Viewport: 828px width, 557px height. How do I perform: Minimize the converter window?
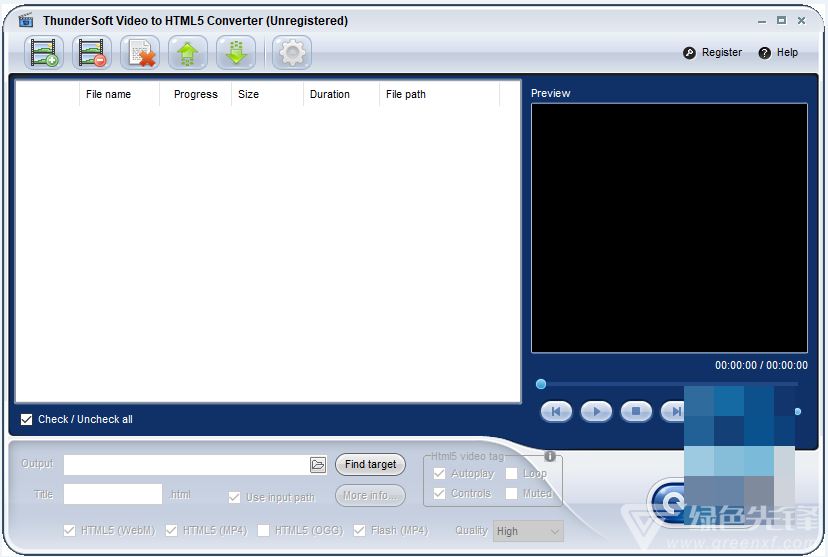(761, 21)
